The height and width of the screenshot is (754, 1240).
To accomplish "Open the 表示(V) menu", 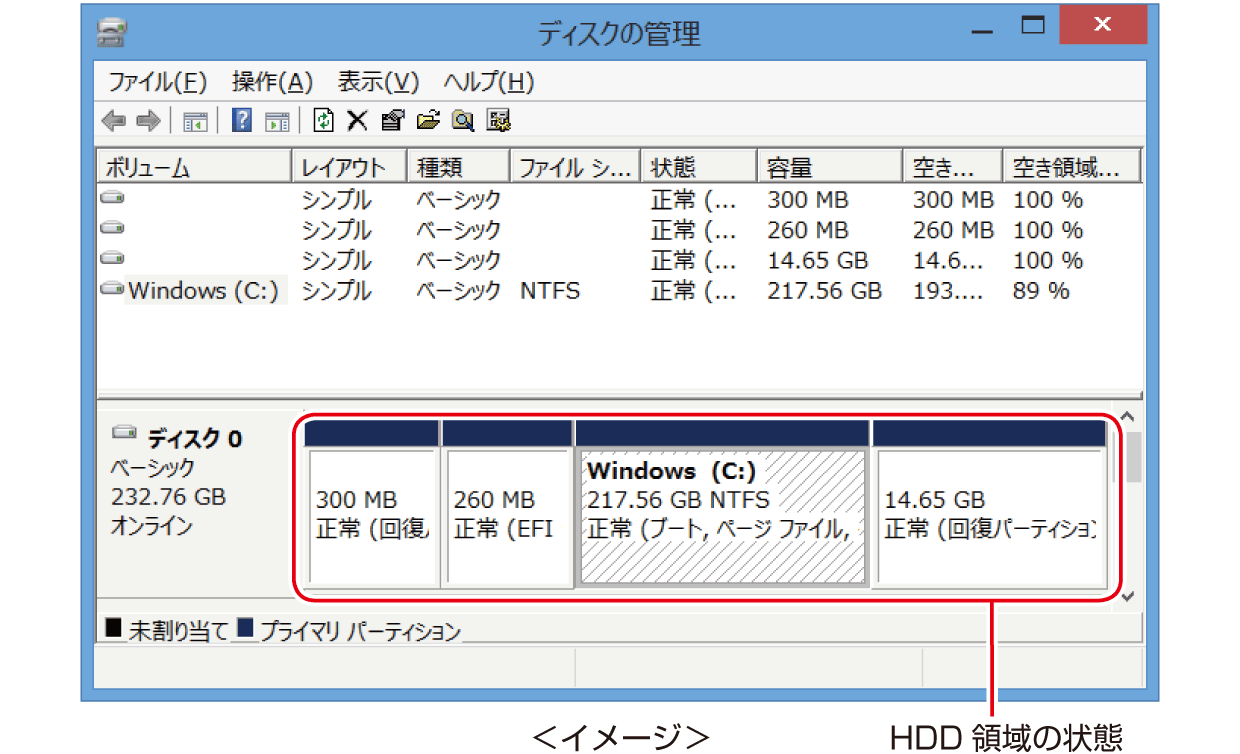I will 378,82.
